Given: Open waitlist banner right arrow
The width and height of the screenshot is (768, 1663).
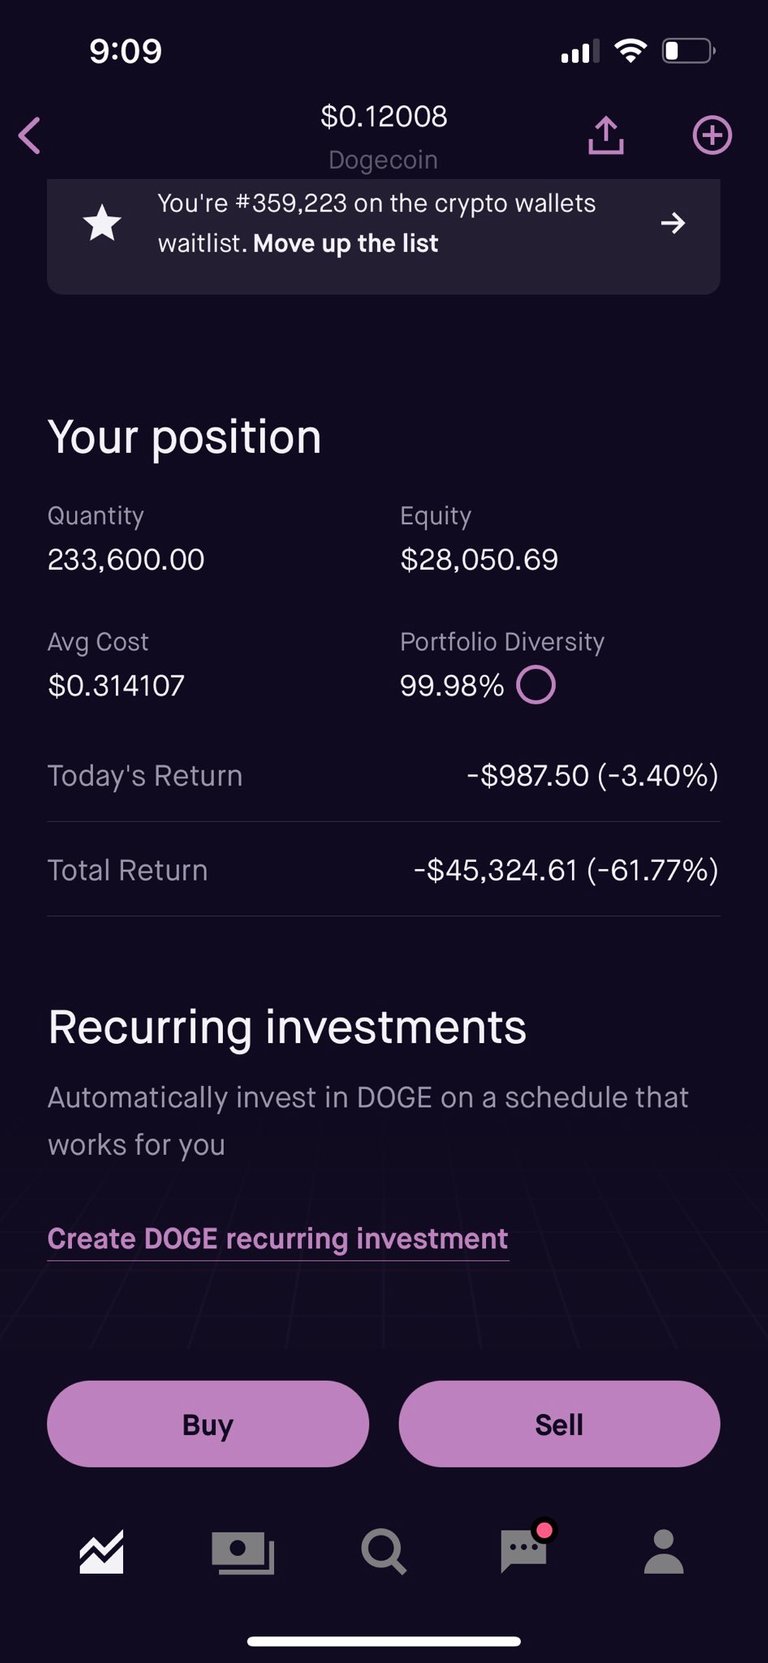Looking at the screenshot, I should (x=673, y=222).
